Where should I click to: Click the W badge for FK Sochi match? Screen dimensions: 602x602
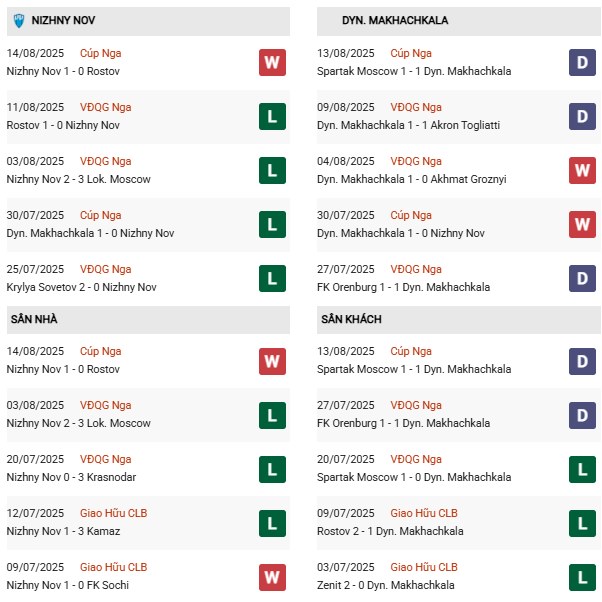[x=271, y=577]
